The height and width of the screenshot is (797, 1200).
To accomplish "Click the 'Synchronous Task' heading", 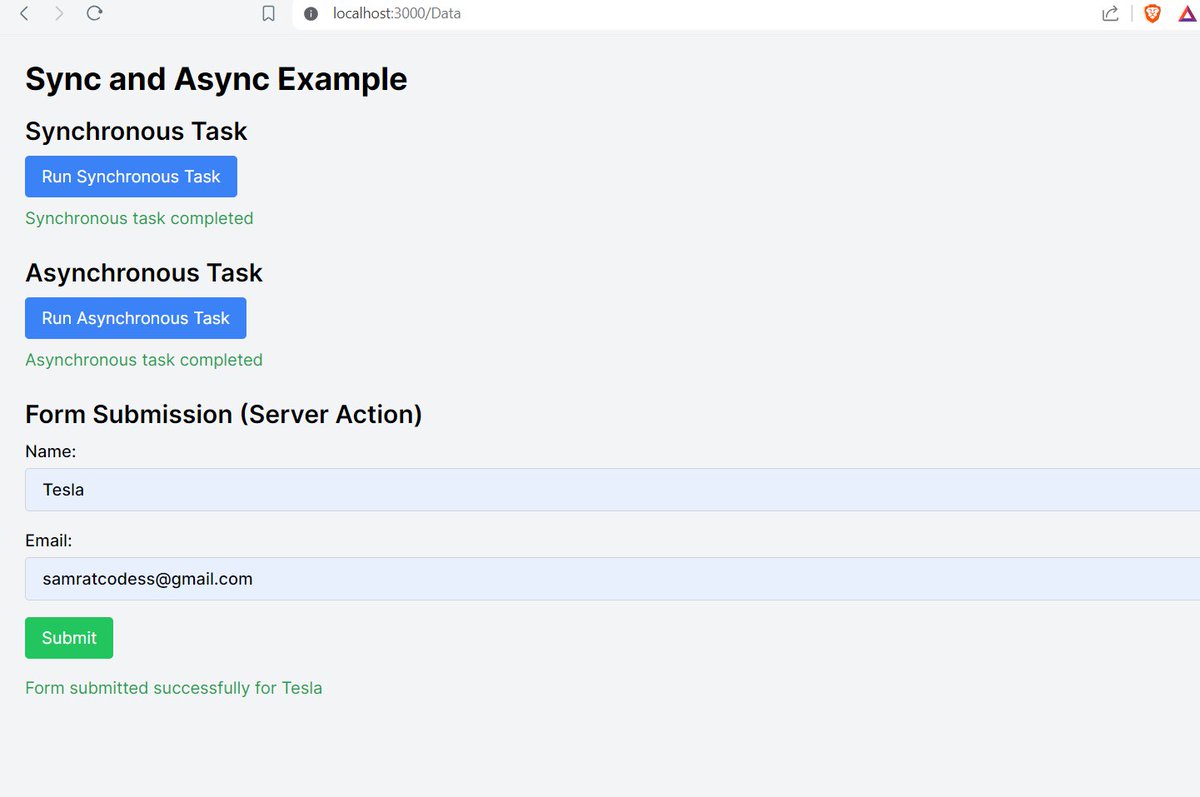I will coord(136,131).
